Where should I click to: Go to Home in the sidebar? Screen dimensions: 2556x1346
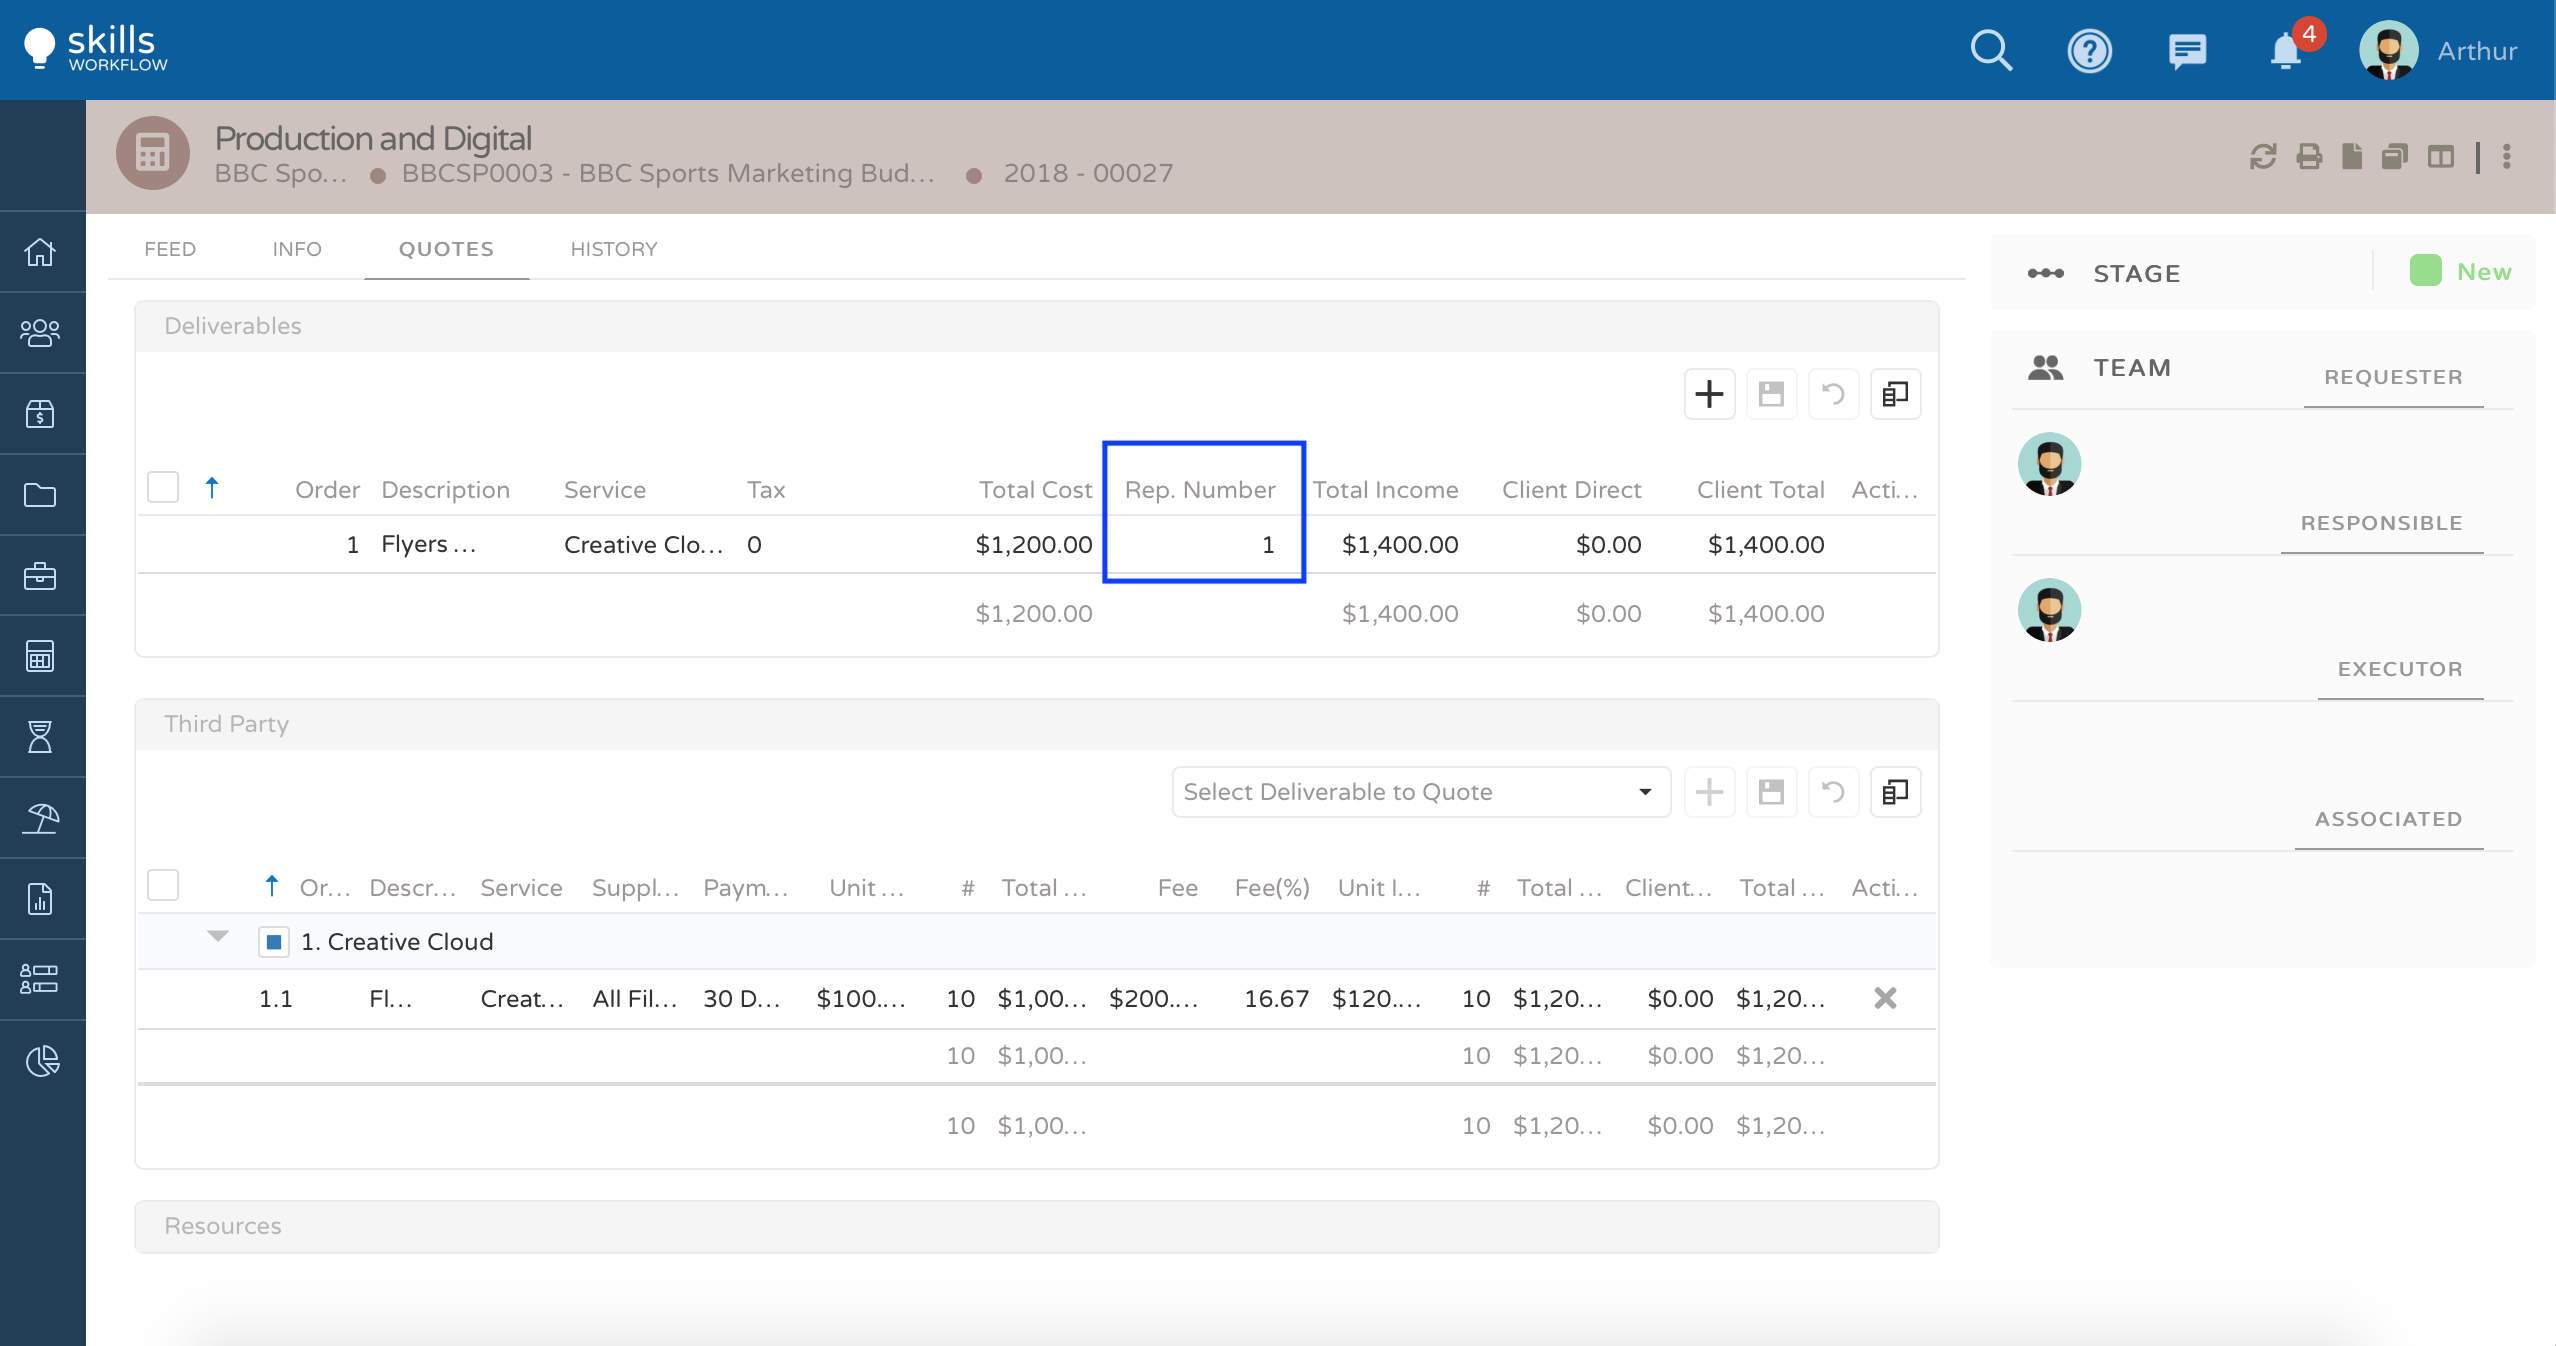(40, 252)
